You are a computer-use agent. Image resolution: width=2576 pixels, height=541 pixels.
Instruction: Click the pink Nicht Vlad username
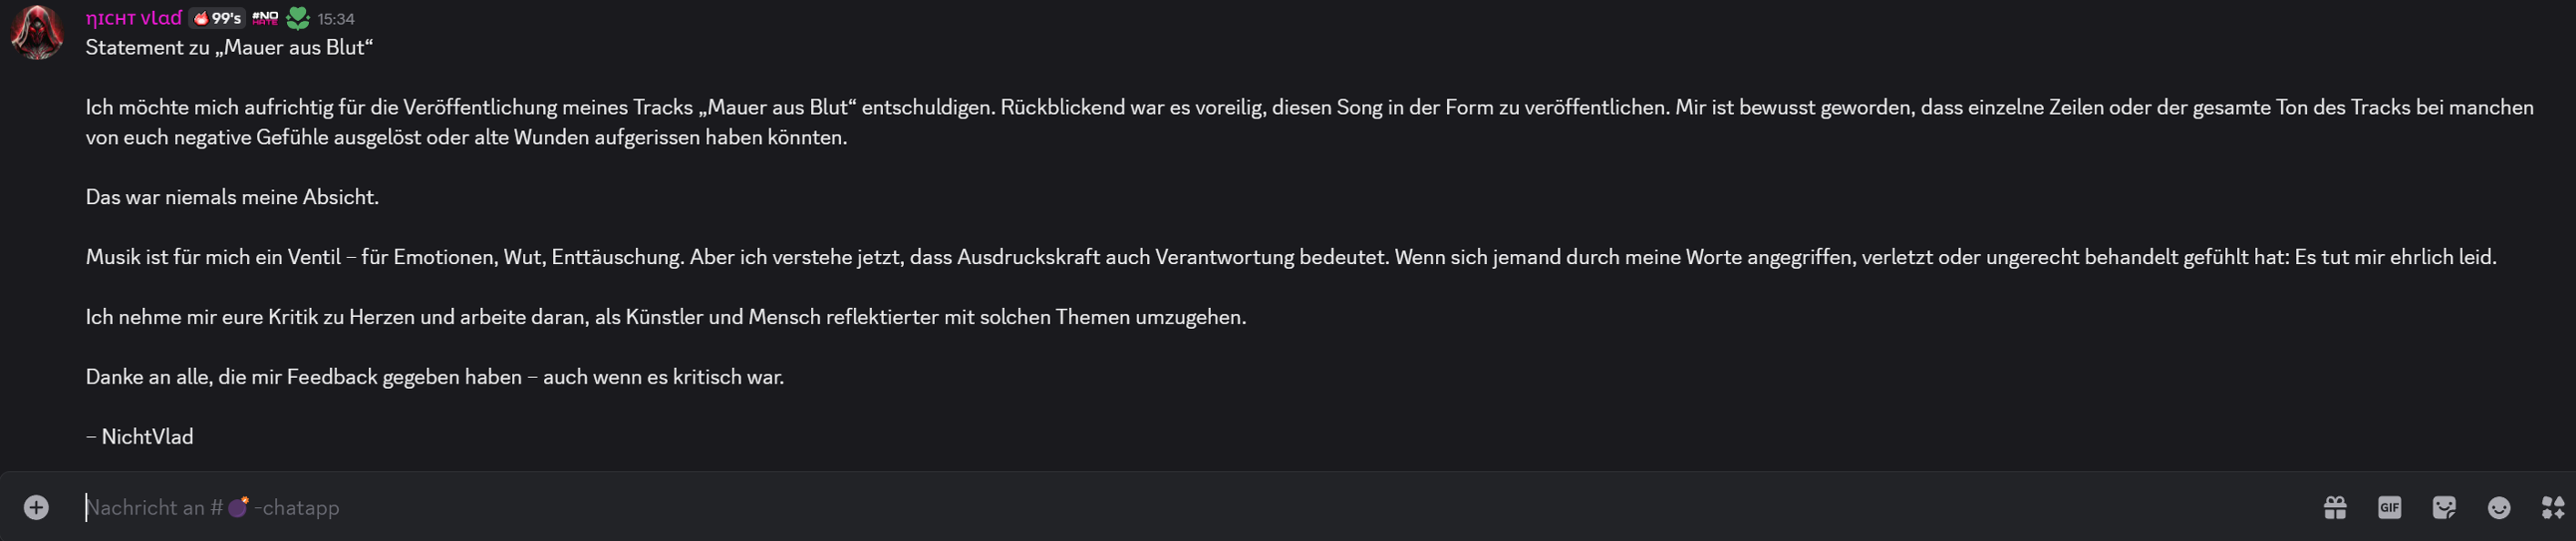pyautogui.click(x=134, y=18)
